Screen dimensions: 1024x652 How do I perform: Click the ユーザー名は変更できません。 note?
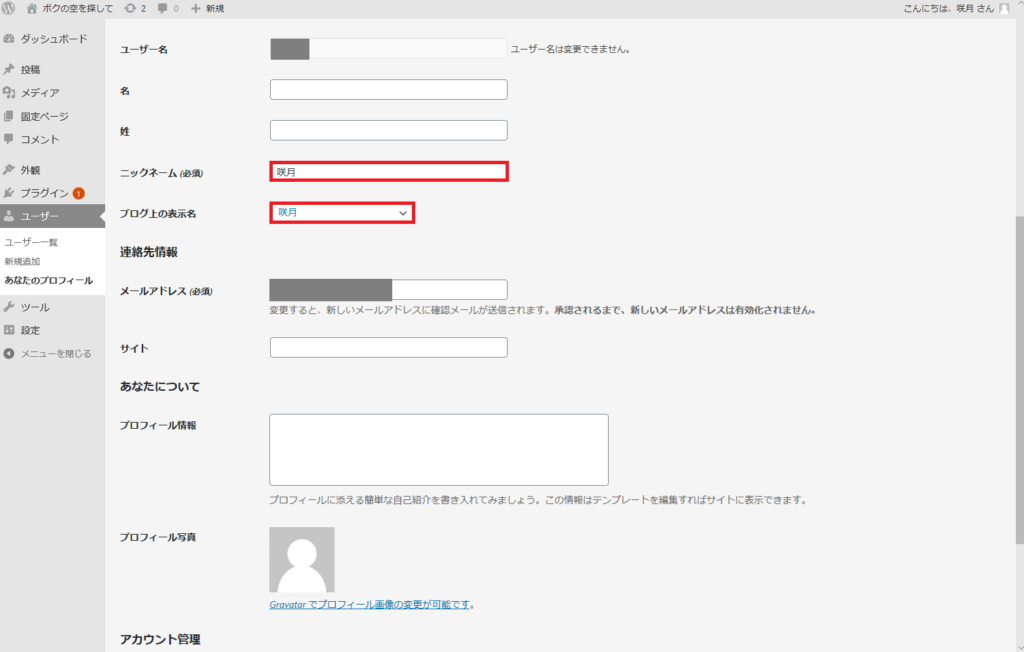(x=570, y=49)
